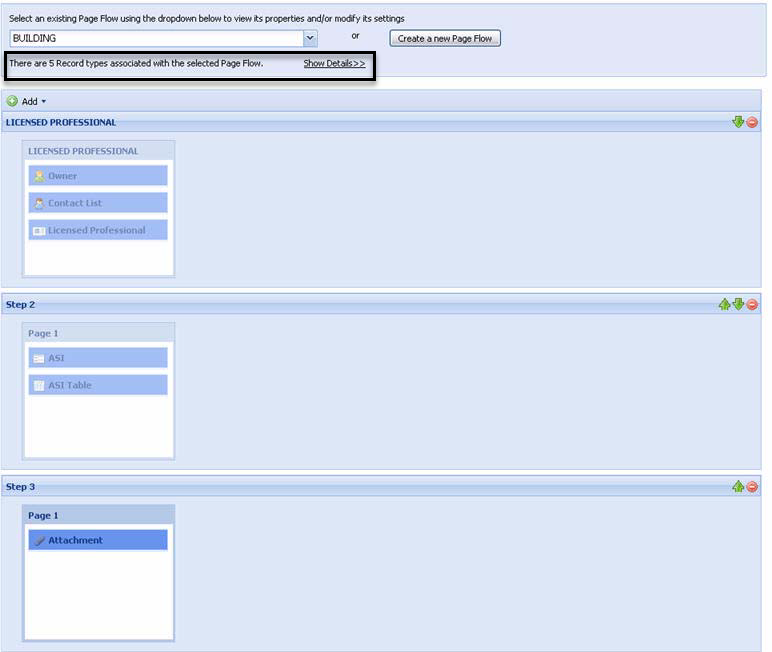This screenshot has width=772, height=652.
Task: Click Create a new Page Flow
Action: 445,39
